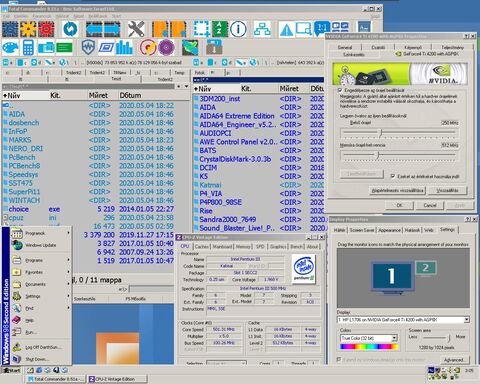Expand the Favorites submenu in Start menu
Viewport: 480px width, 384px height.
(x=41, y=272)
